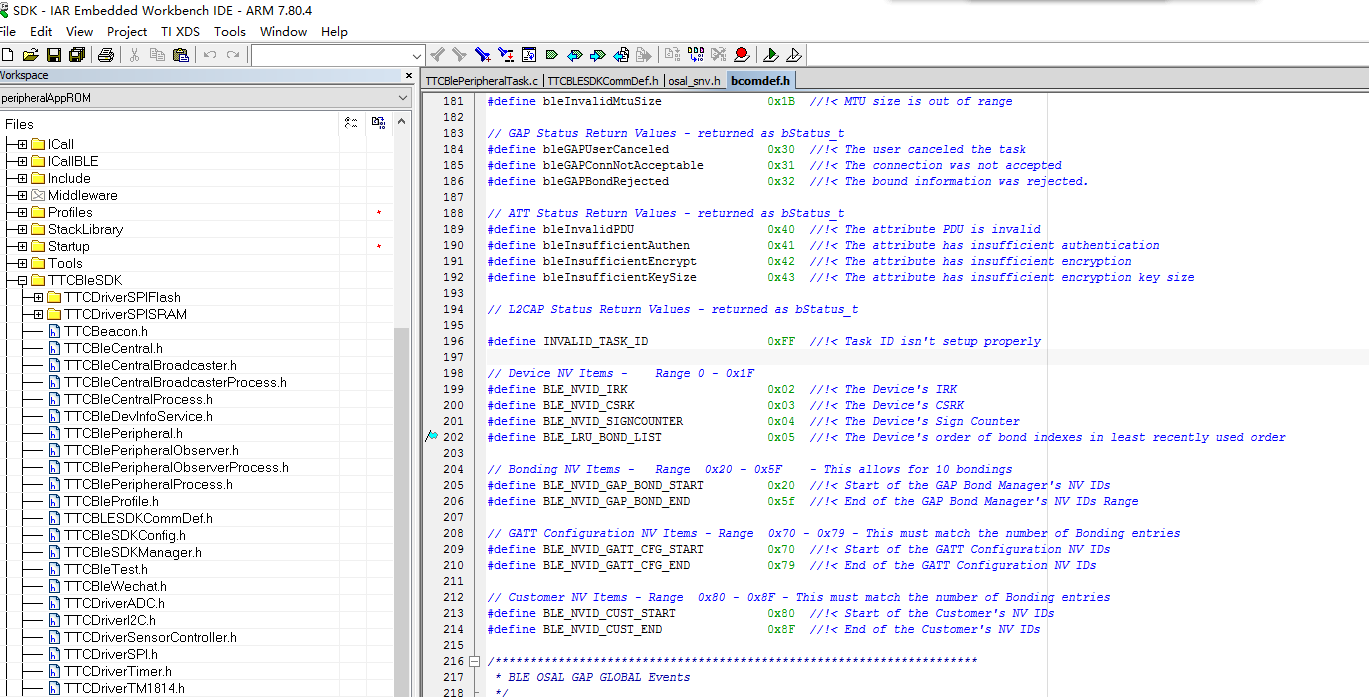The image size is (1369, 697).
Task: Expand the ICall folder
Action: (x=22, y=144)
